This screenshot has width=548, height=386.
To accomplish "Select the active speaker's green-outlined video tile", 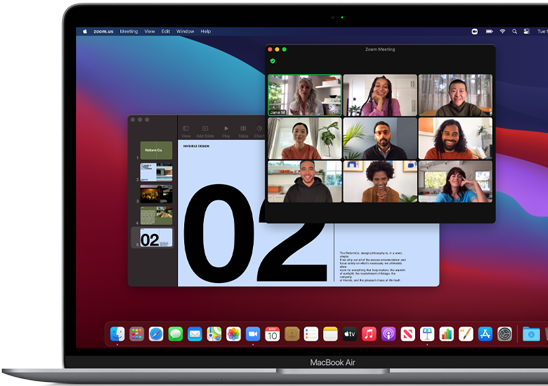I will click(x=305, y=95).
